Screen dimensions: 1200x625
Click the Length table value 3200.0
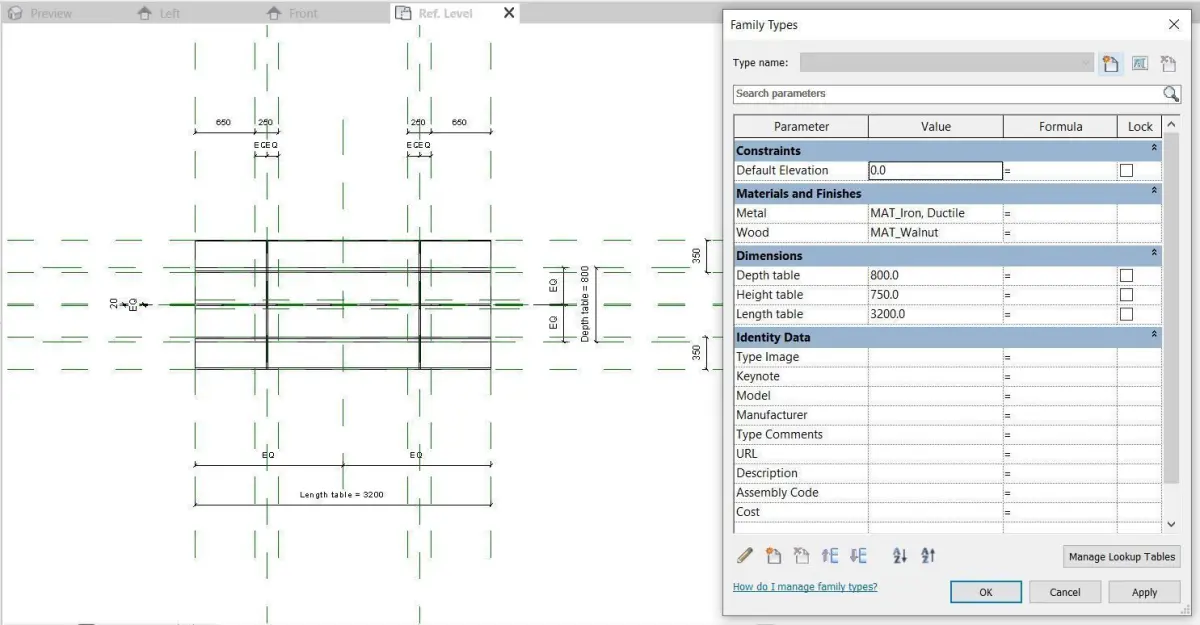point(935,314)
